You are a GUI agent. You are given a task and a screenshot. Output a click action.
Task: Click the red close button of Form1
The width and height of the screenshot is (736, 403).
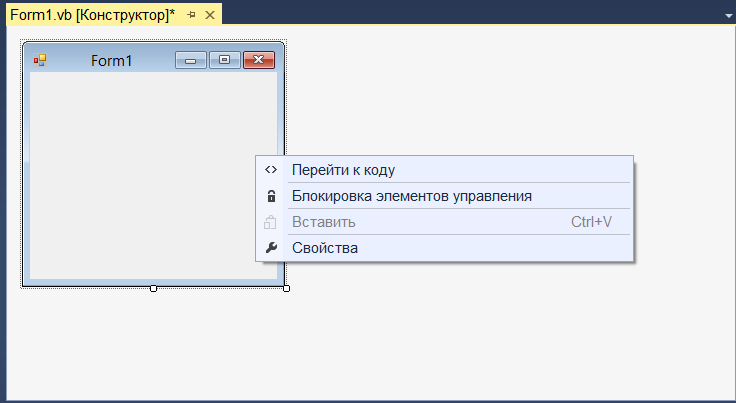click(x=259, y=60)
